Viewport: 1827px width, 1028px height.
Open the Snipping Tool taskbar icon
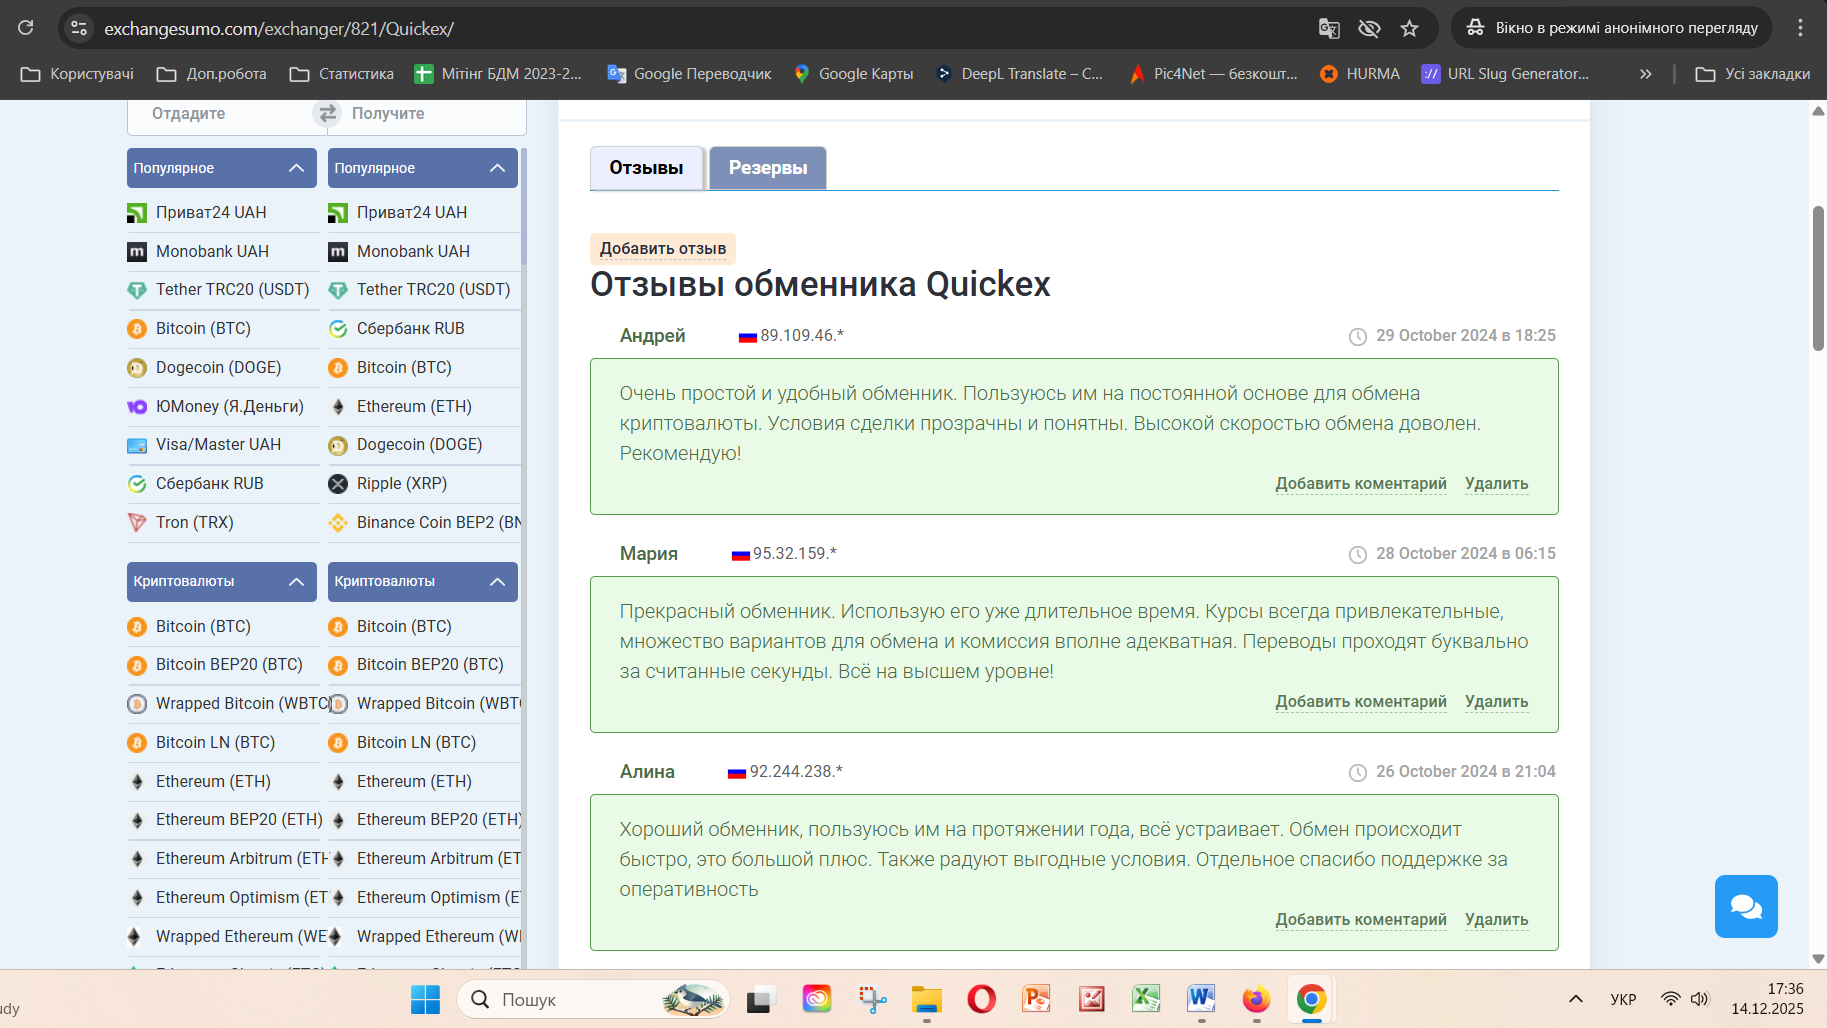click(x=872, y=999)
